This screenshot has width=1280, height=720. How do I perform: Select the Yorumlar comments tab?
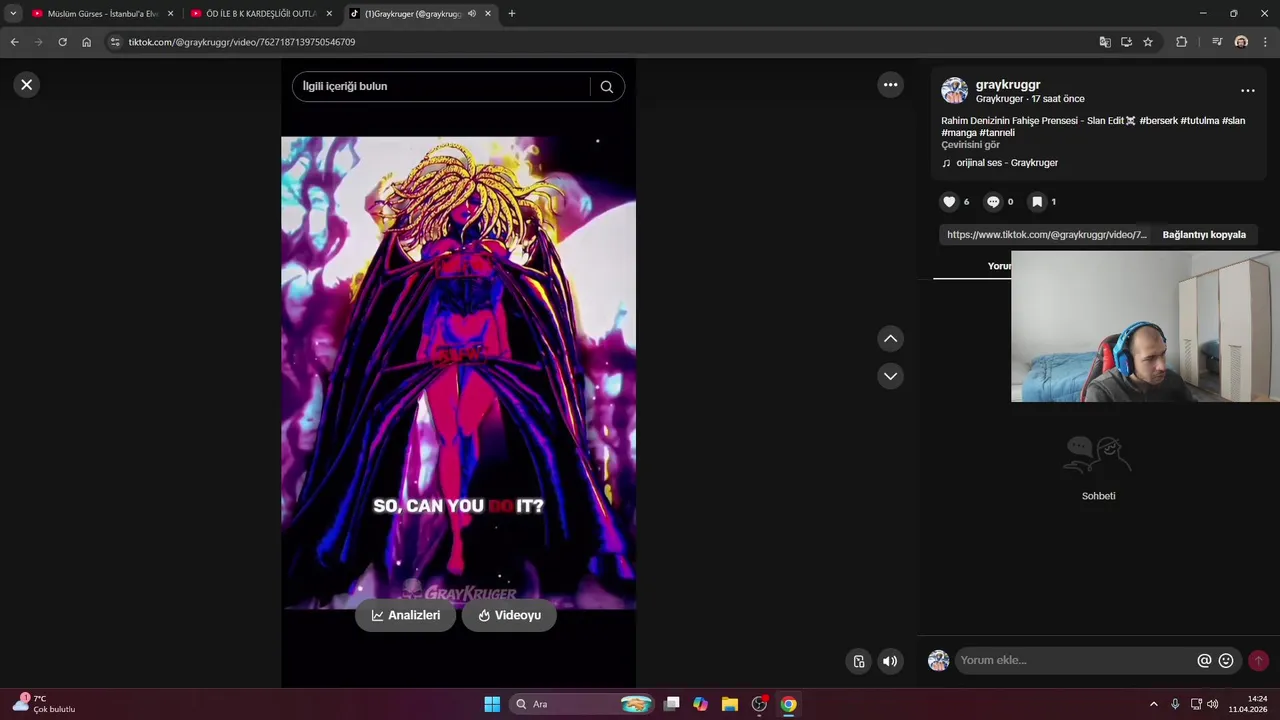pyautogui.click(x=1000, y=266)
